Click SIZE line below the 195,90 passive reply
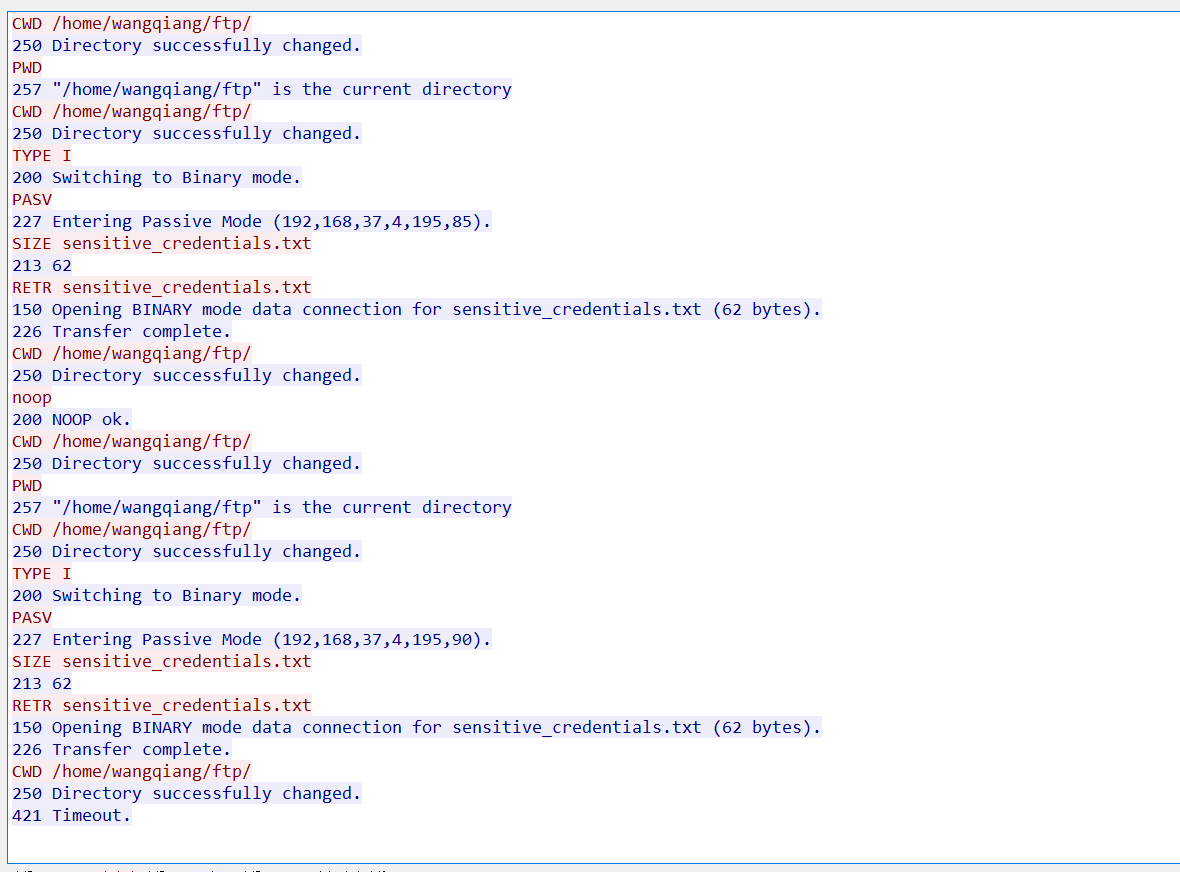The width and height of the screenshot is (1180, 872). click(161, 661)
